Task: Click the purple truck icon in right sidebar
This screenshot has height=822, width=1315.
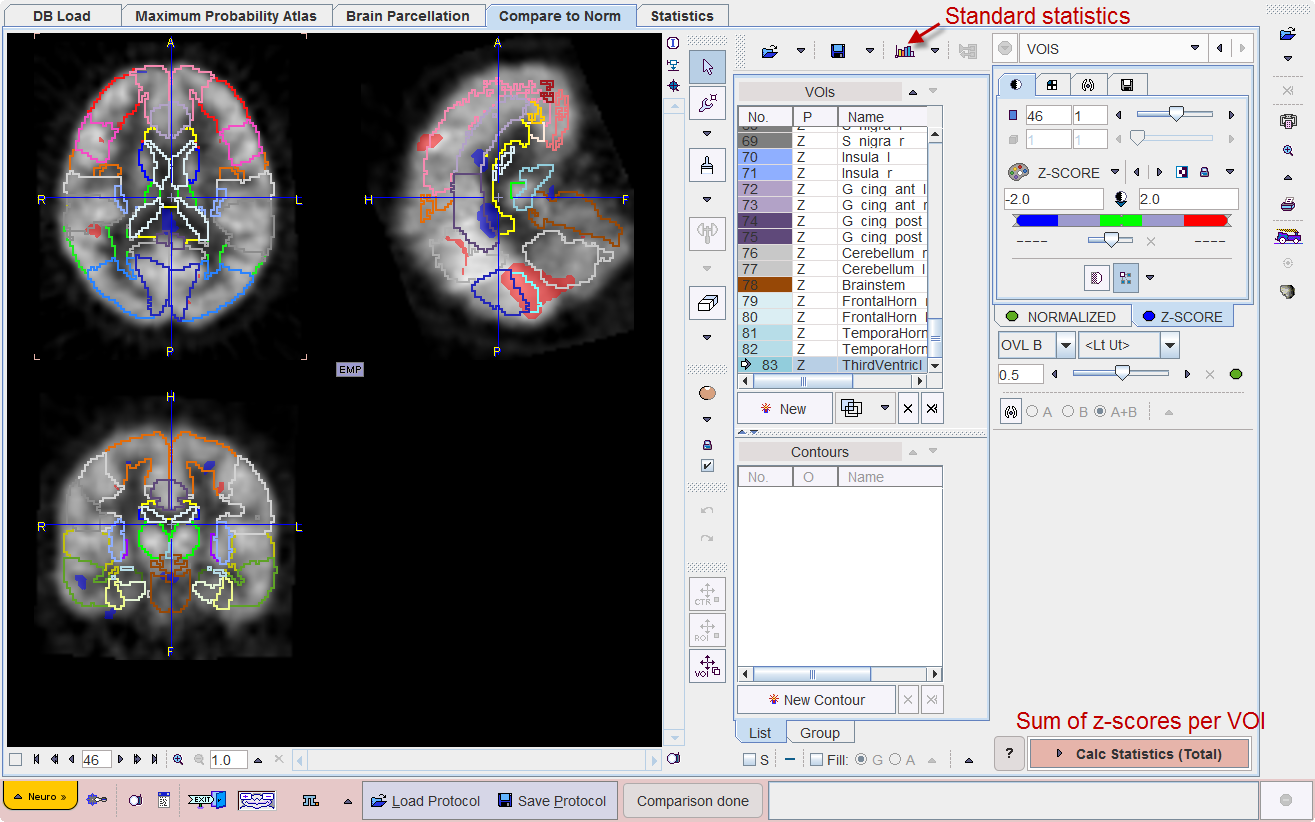Action: (1287, 236)
